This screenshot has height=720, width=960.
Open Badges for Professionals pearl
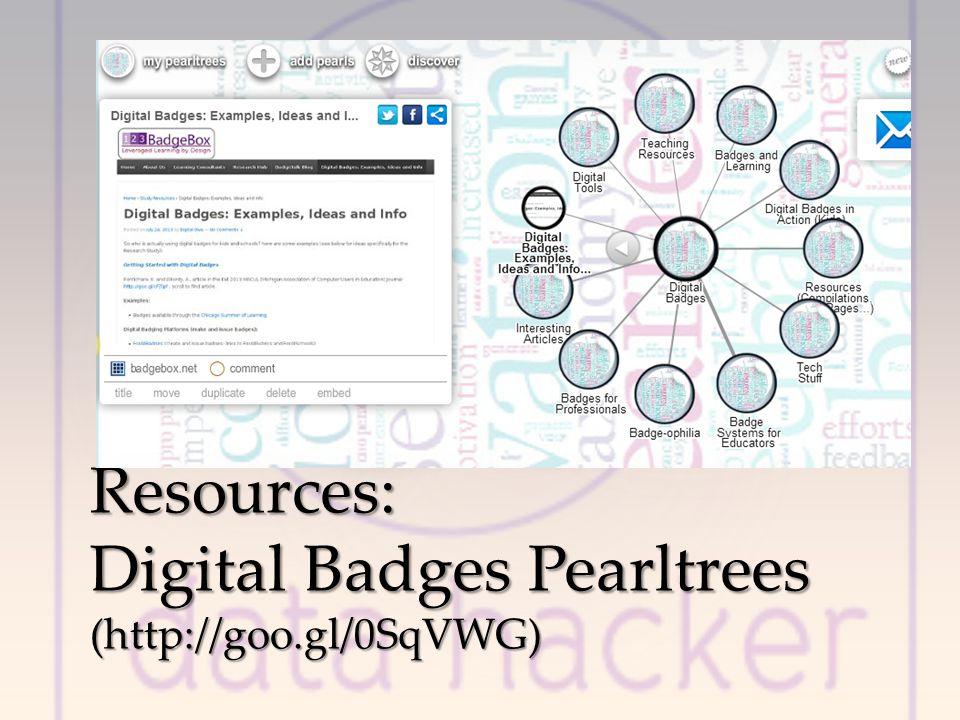[589, 359]
